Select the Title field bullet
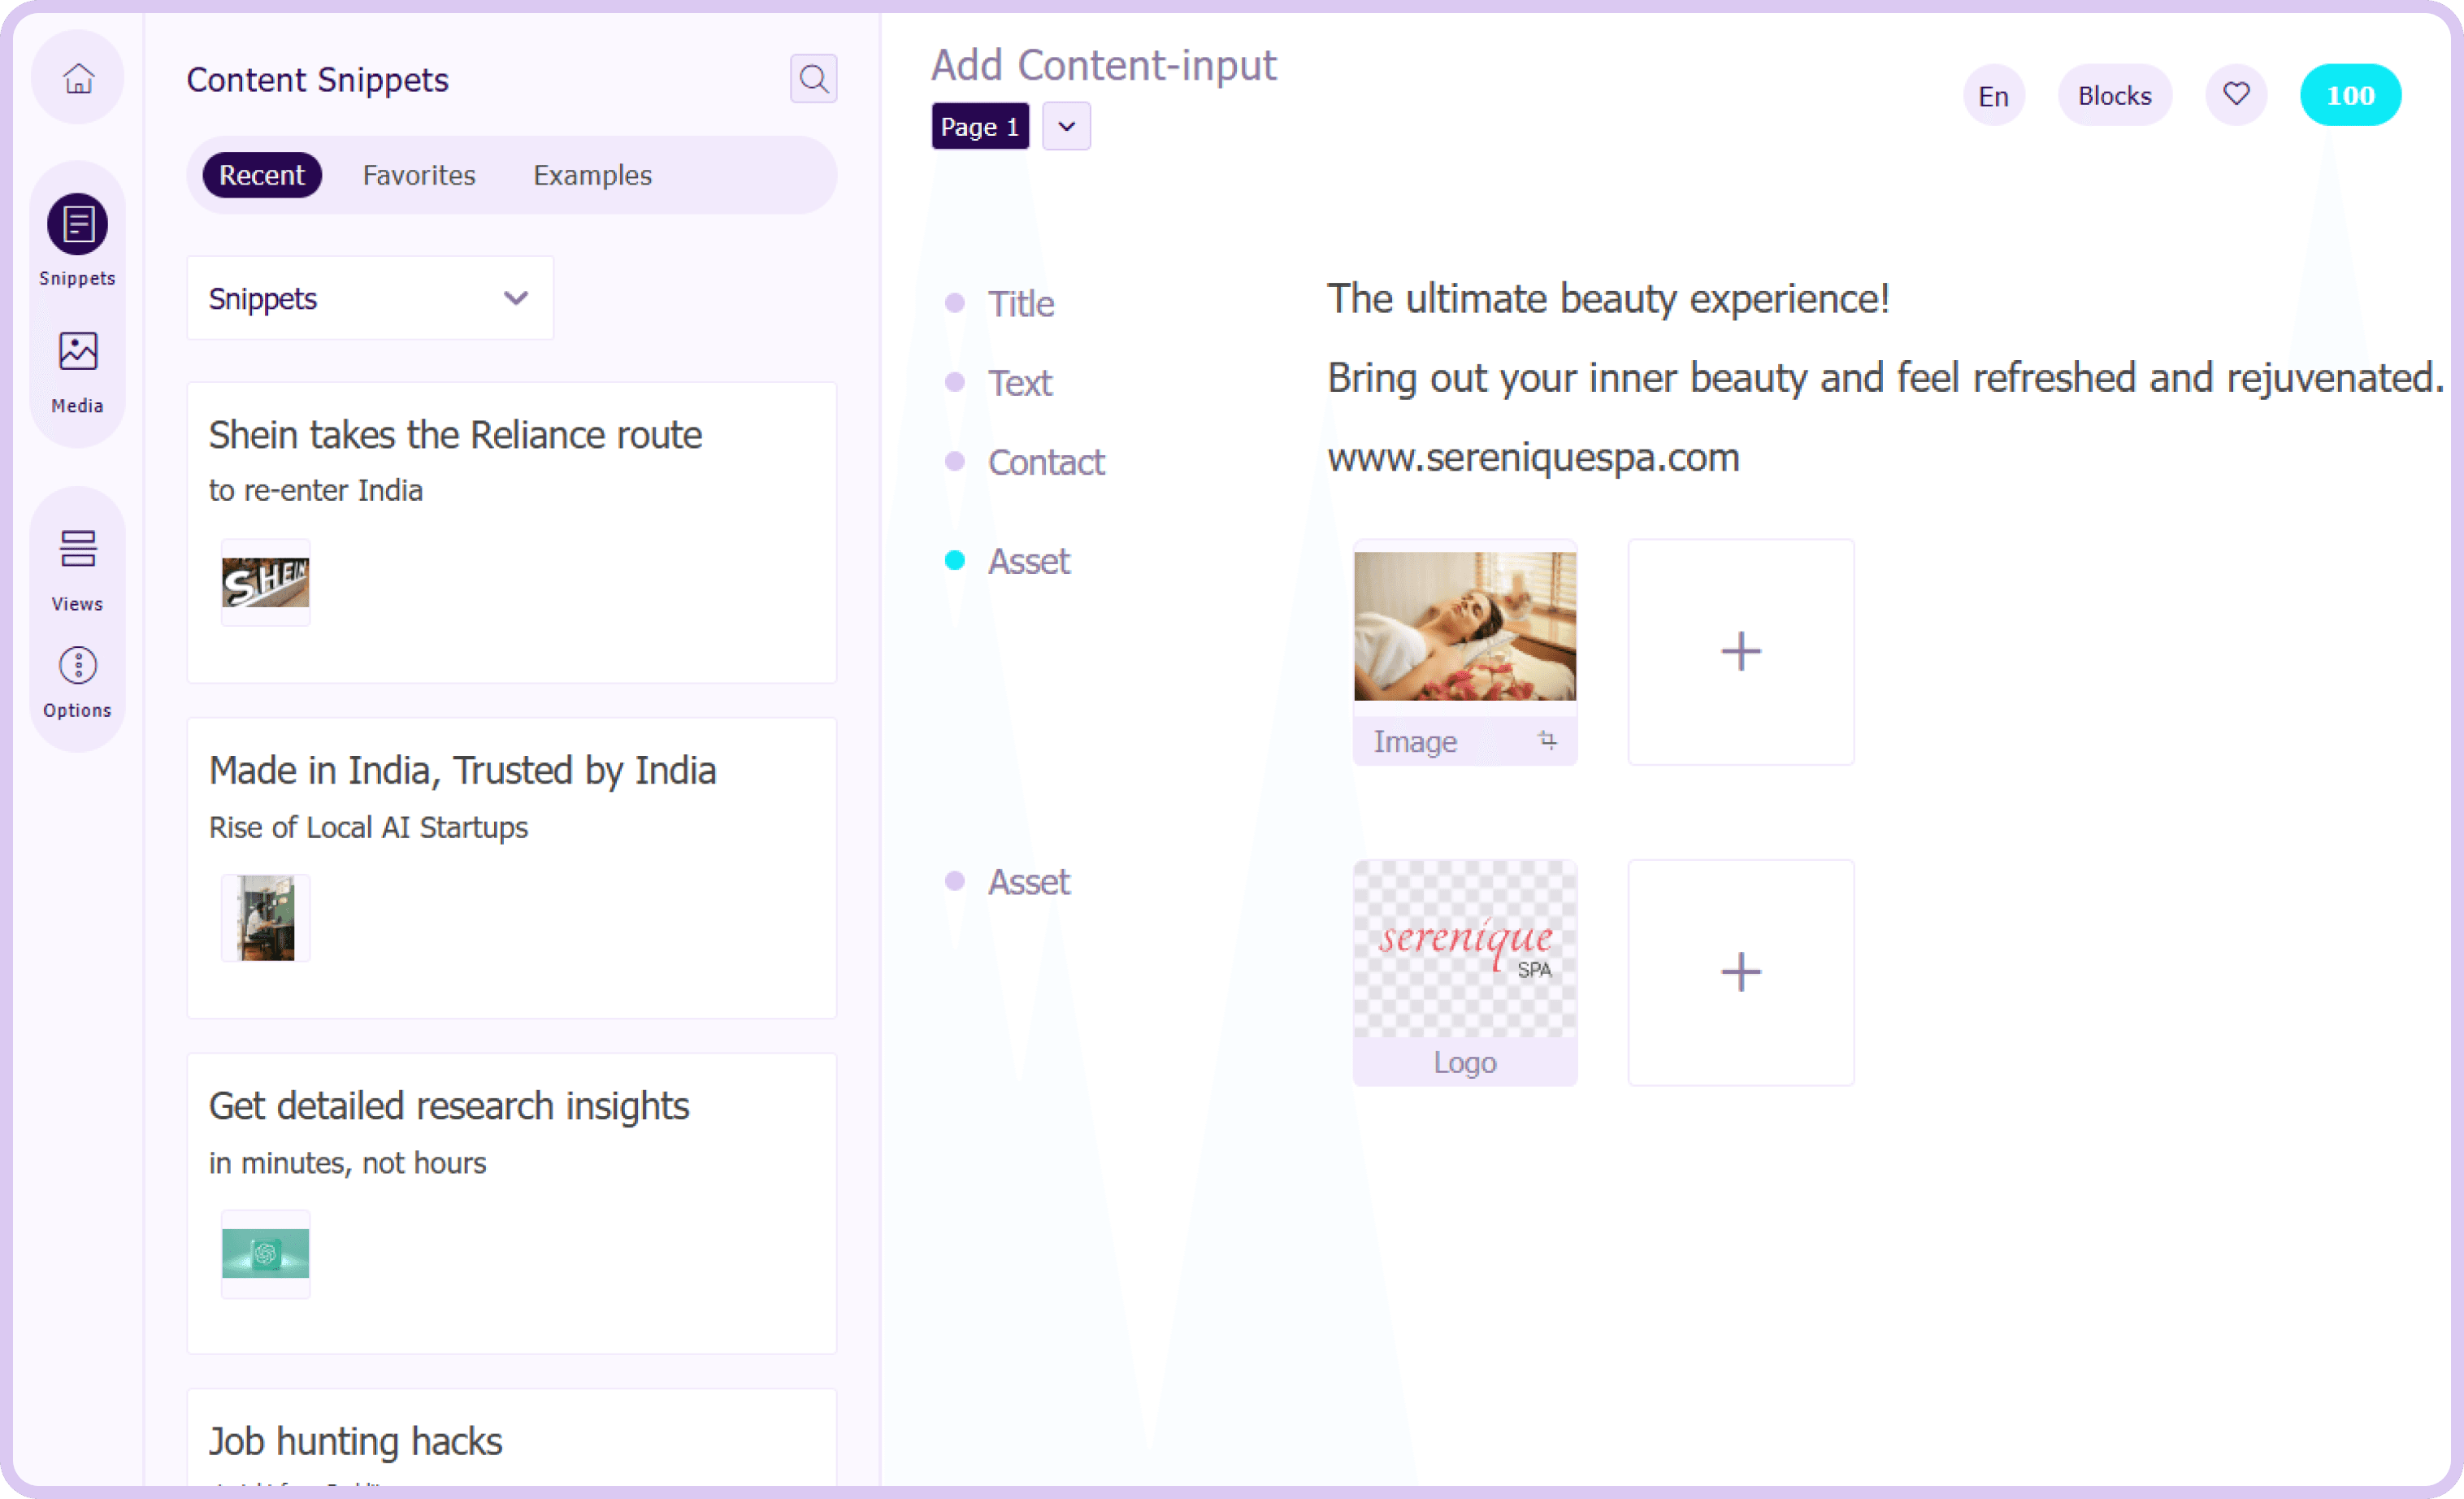 (x=955, y=303)
